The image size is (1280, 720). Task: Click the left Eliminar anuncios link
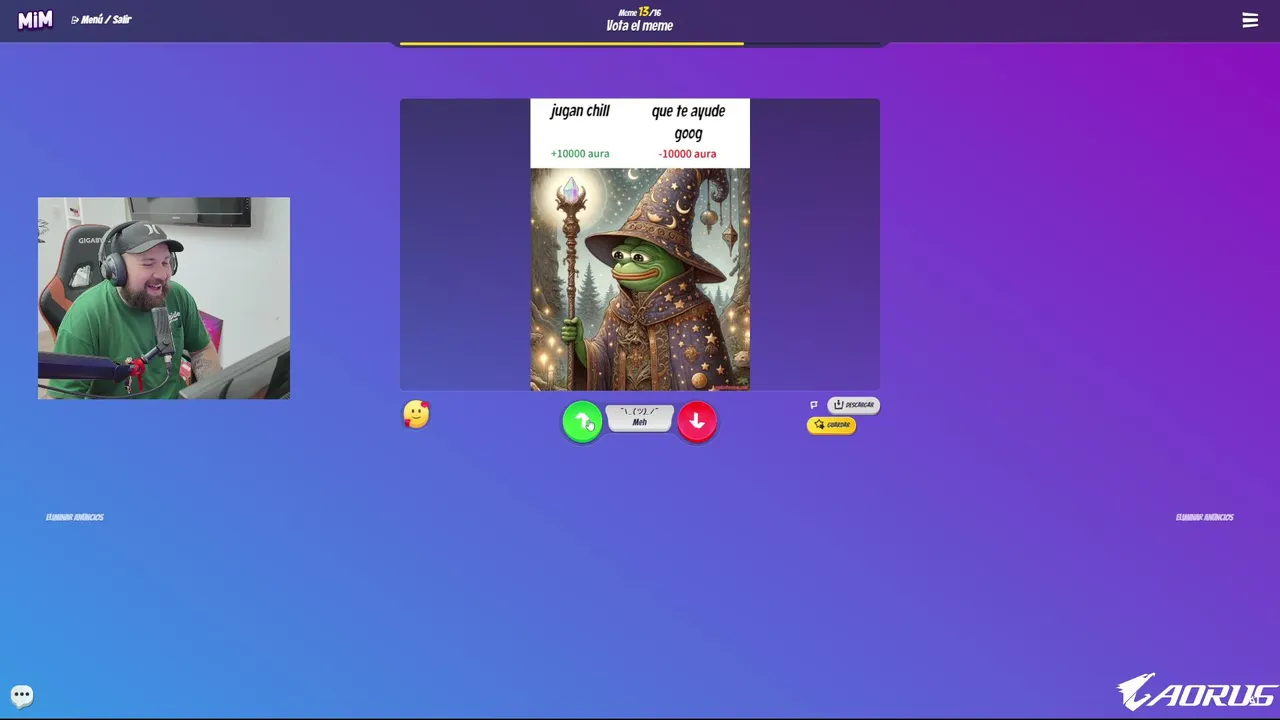pyautogui.click(x=75, y=517)
